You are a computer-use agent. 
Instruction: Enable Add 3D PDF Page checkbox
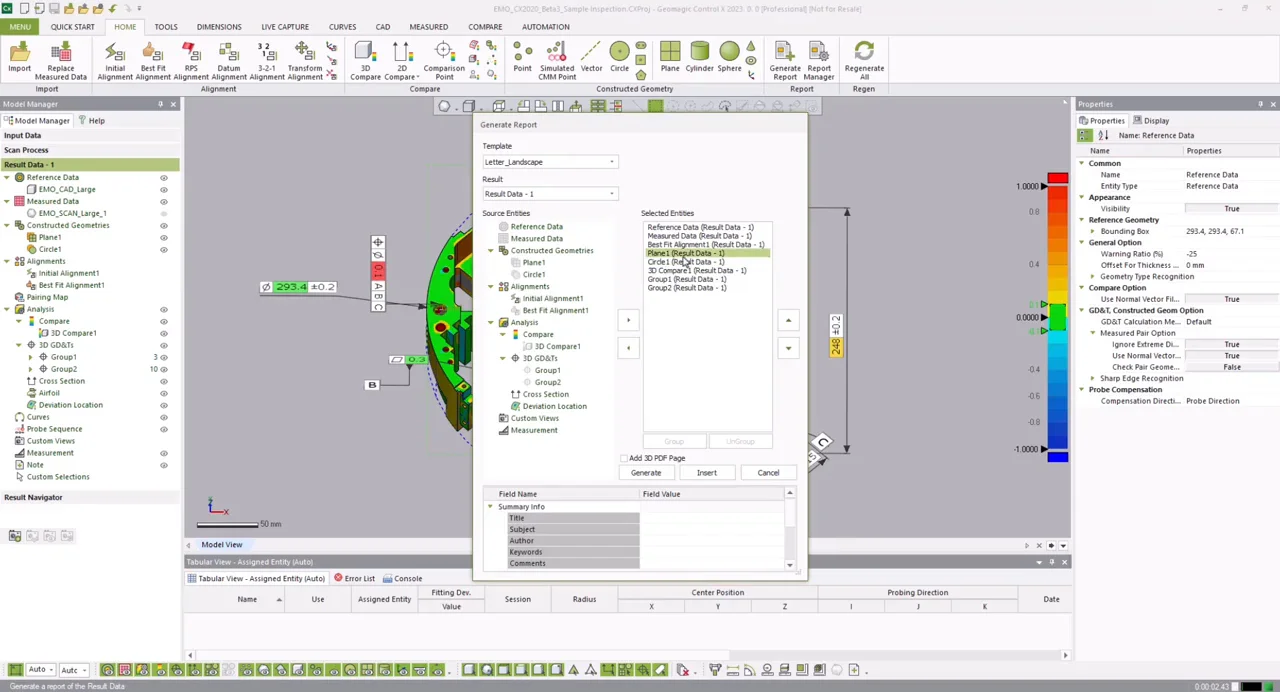click(x=624, y=458)
